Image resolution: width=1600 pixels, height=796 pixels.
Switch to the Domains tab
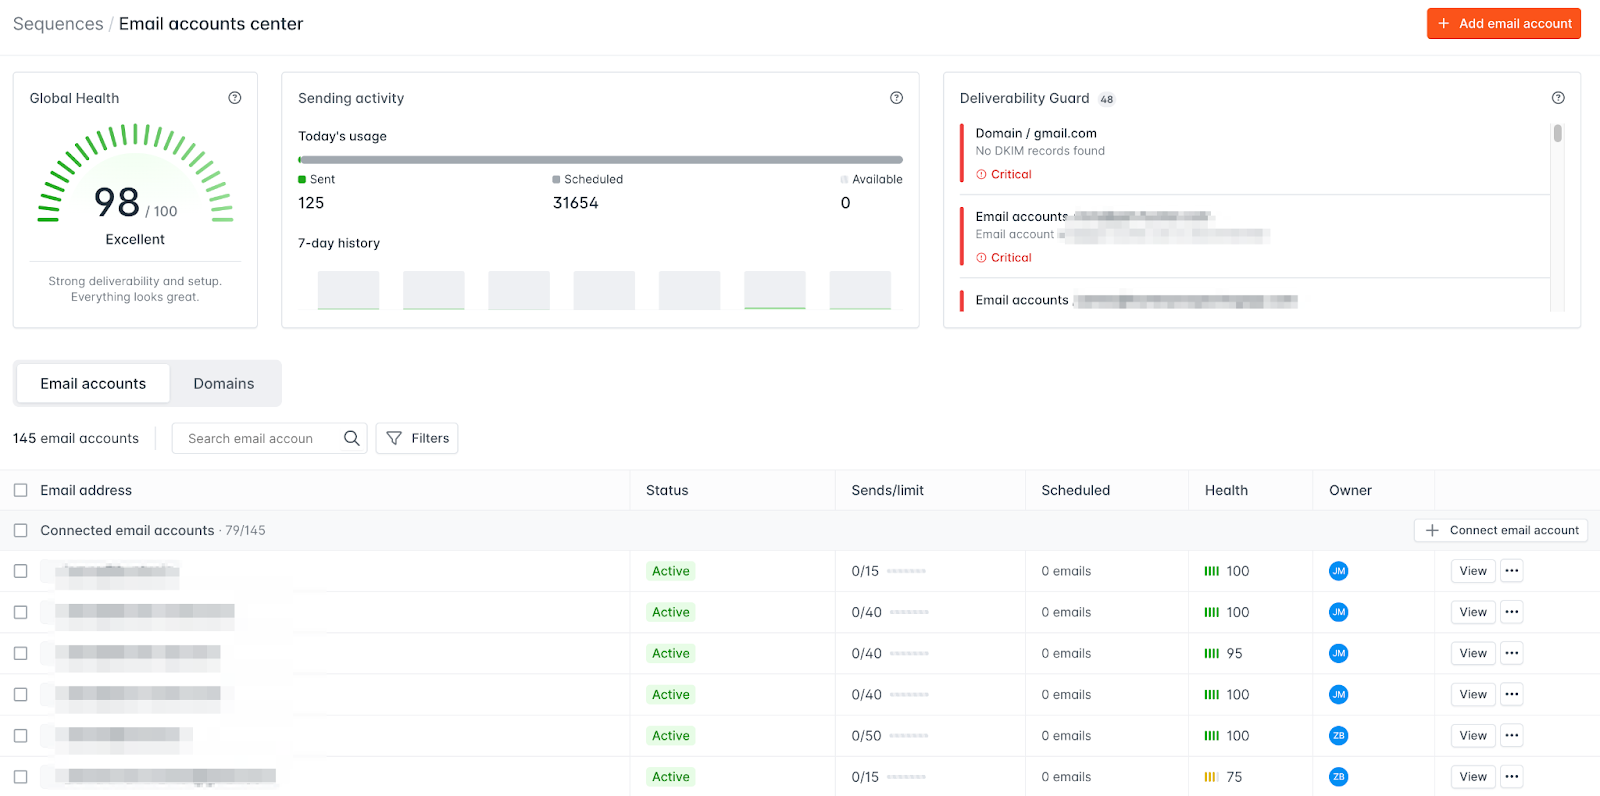point(224,384)
